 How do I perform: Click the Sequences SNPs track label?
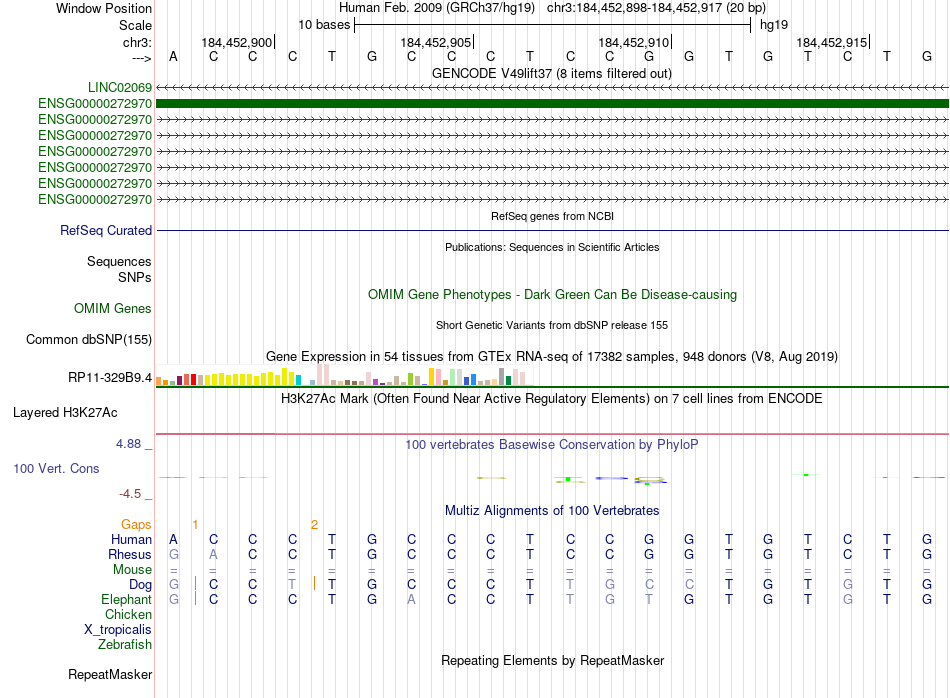119,270
